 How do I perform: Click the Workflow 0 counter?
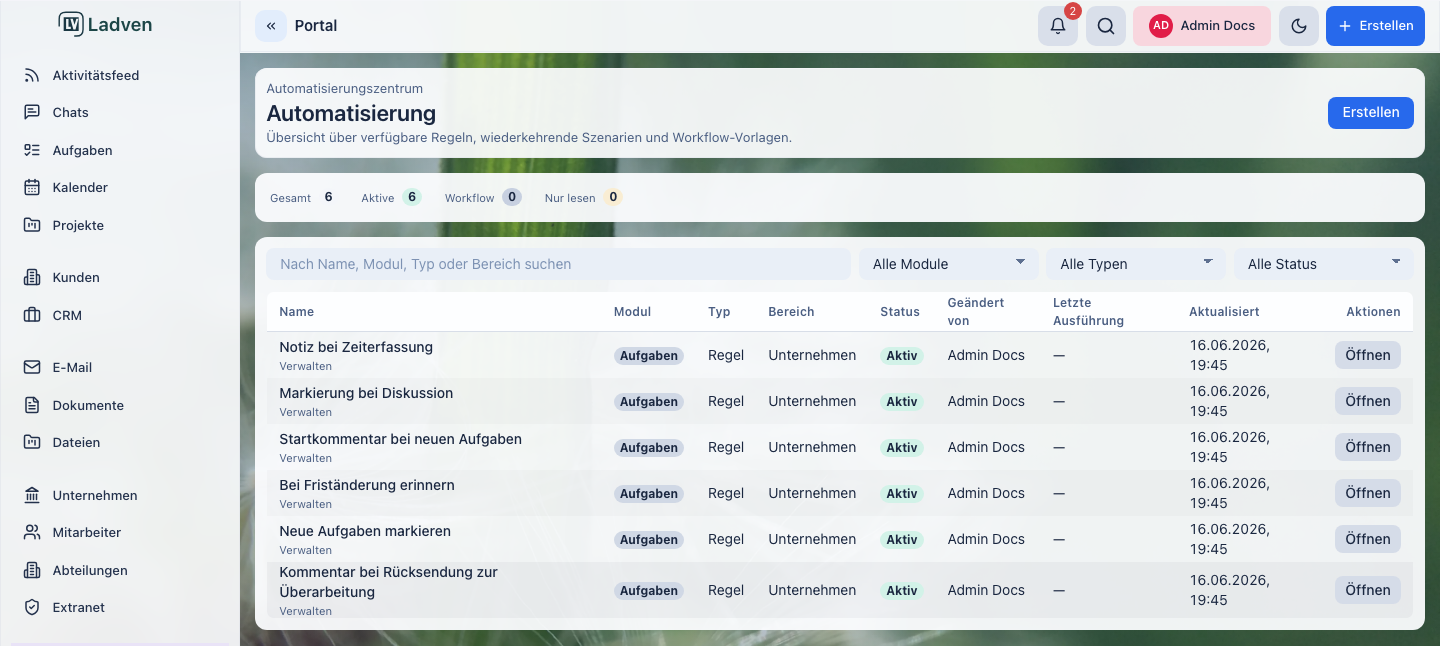click(x=483, y=198)
